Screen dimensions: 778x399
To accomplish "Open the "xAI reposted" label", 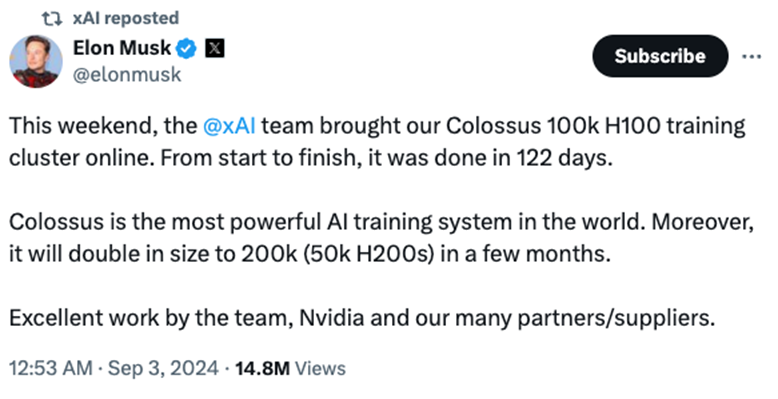I will point(126,18).
